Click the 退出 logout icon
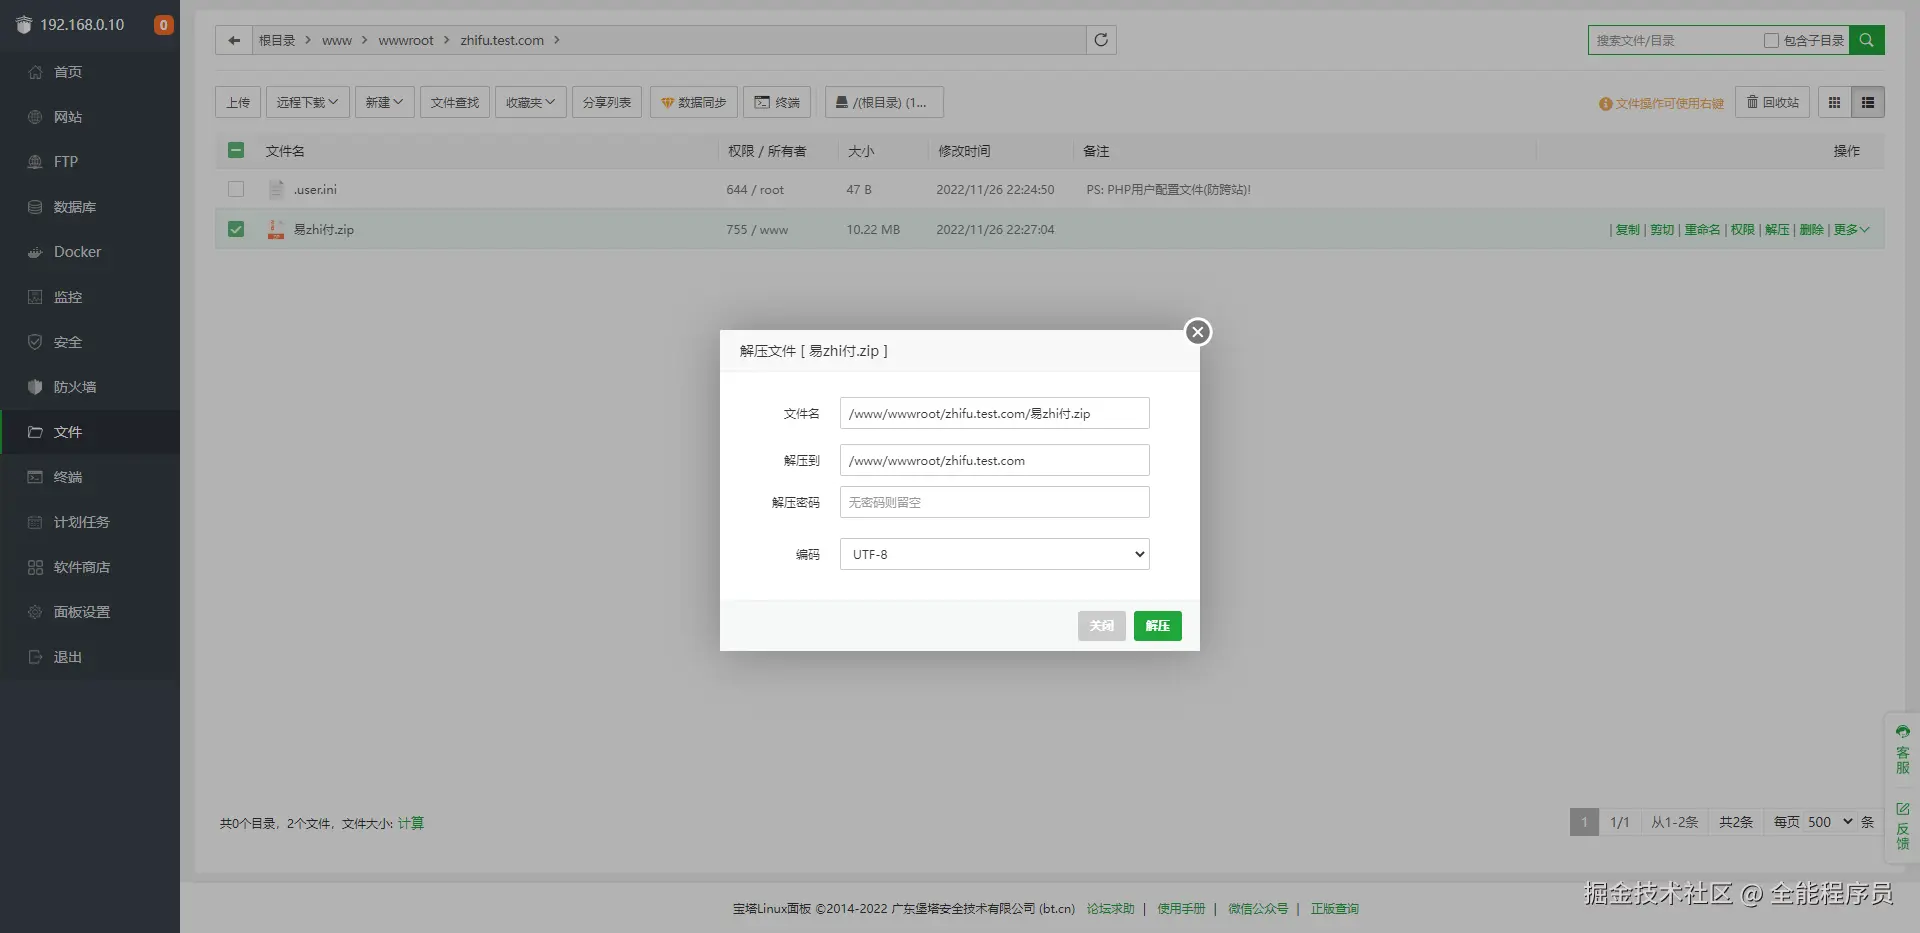The height and width of the screenshot is (933, 1920). pyautogui.click(x=35, y=657)
